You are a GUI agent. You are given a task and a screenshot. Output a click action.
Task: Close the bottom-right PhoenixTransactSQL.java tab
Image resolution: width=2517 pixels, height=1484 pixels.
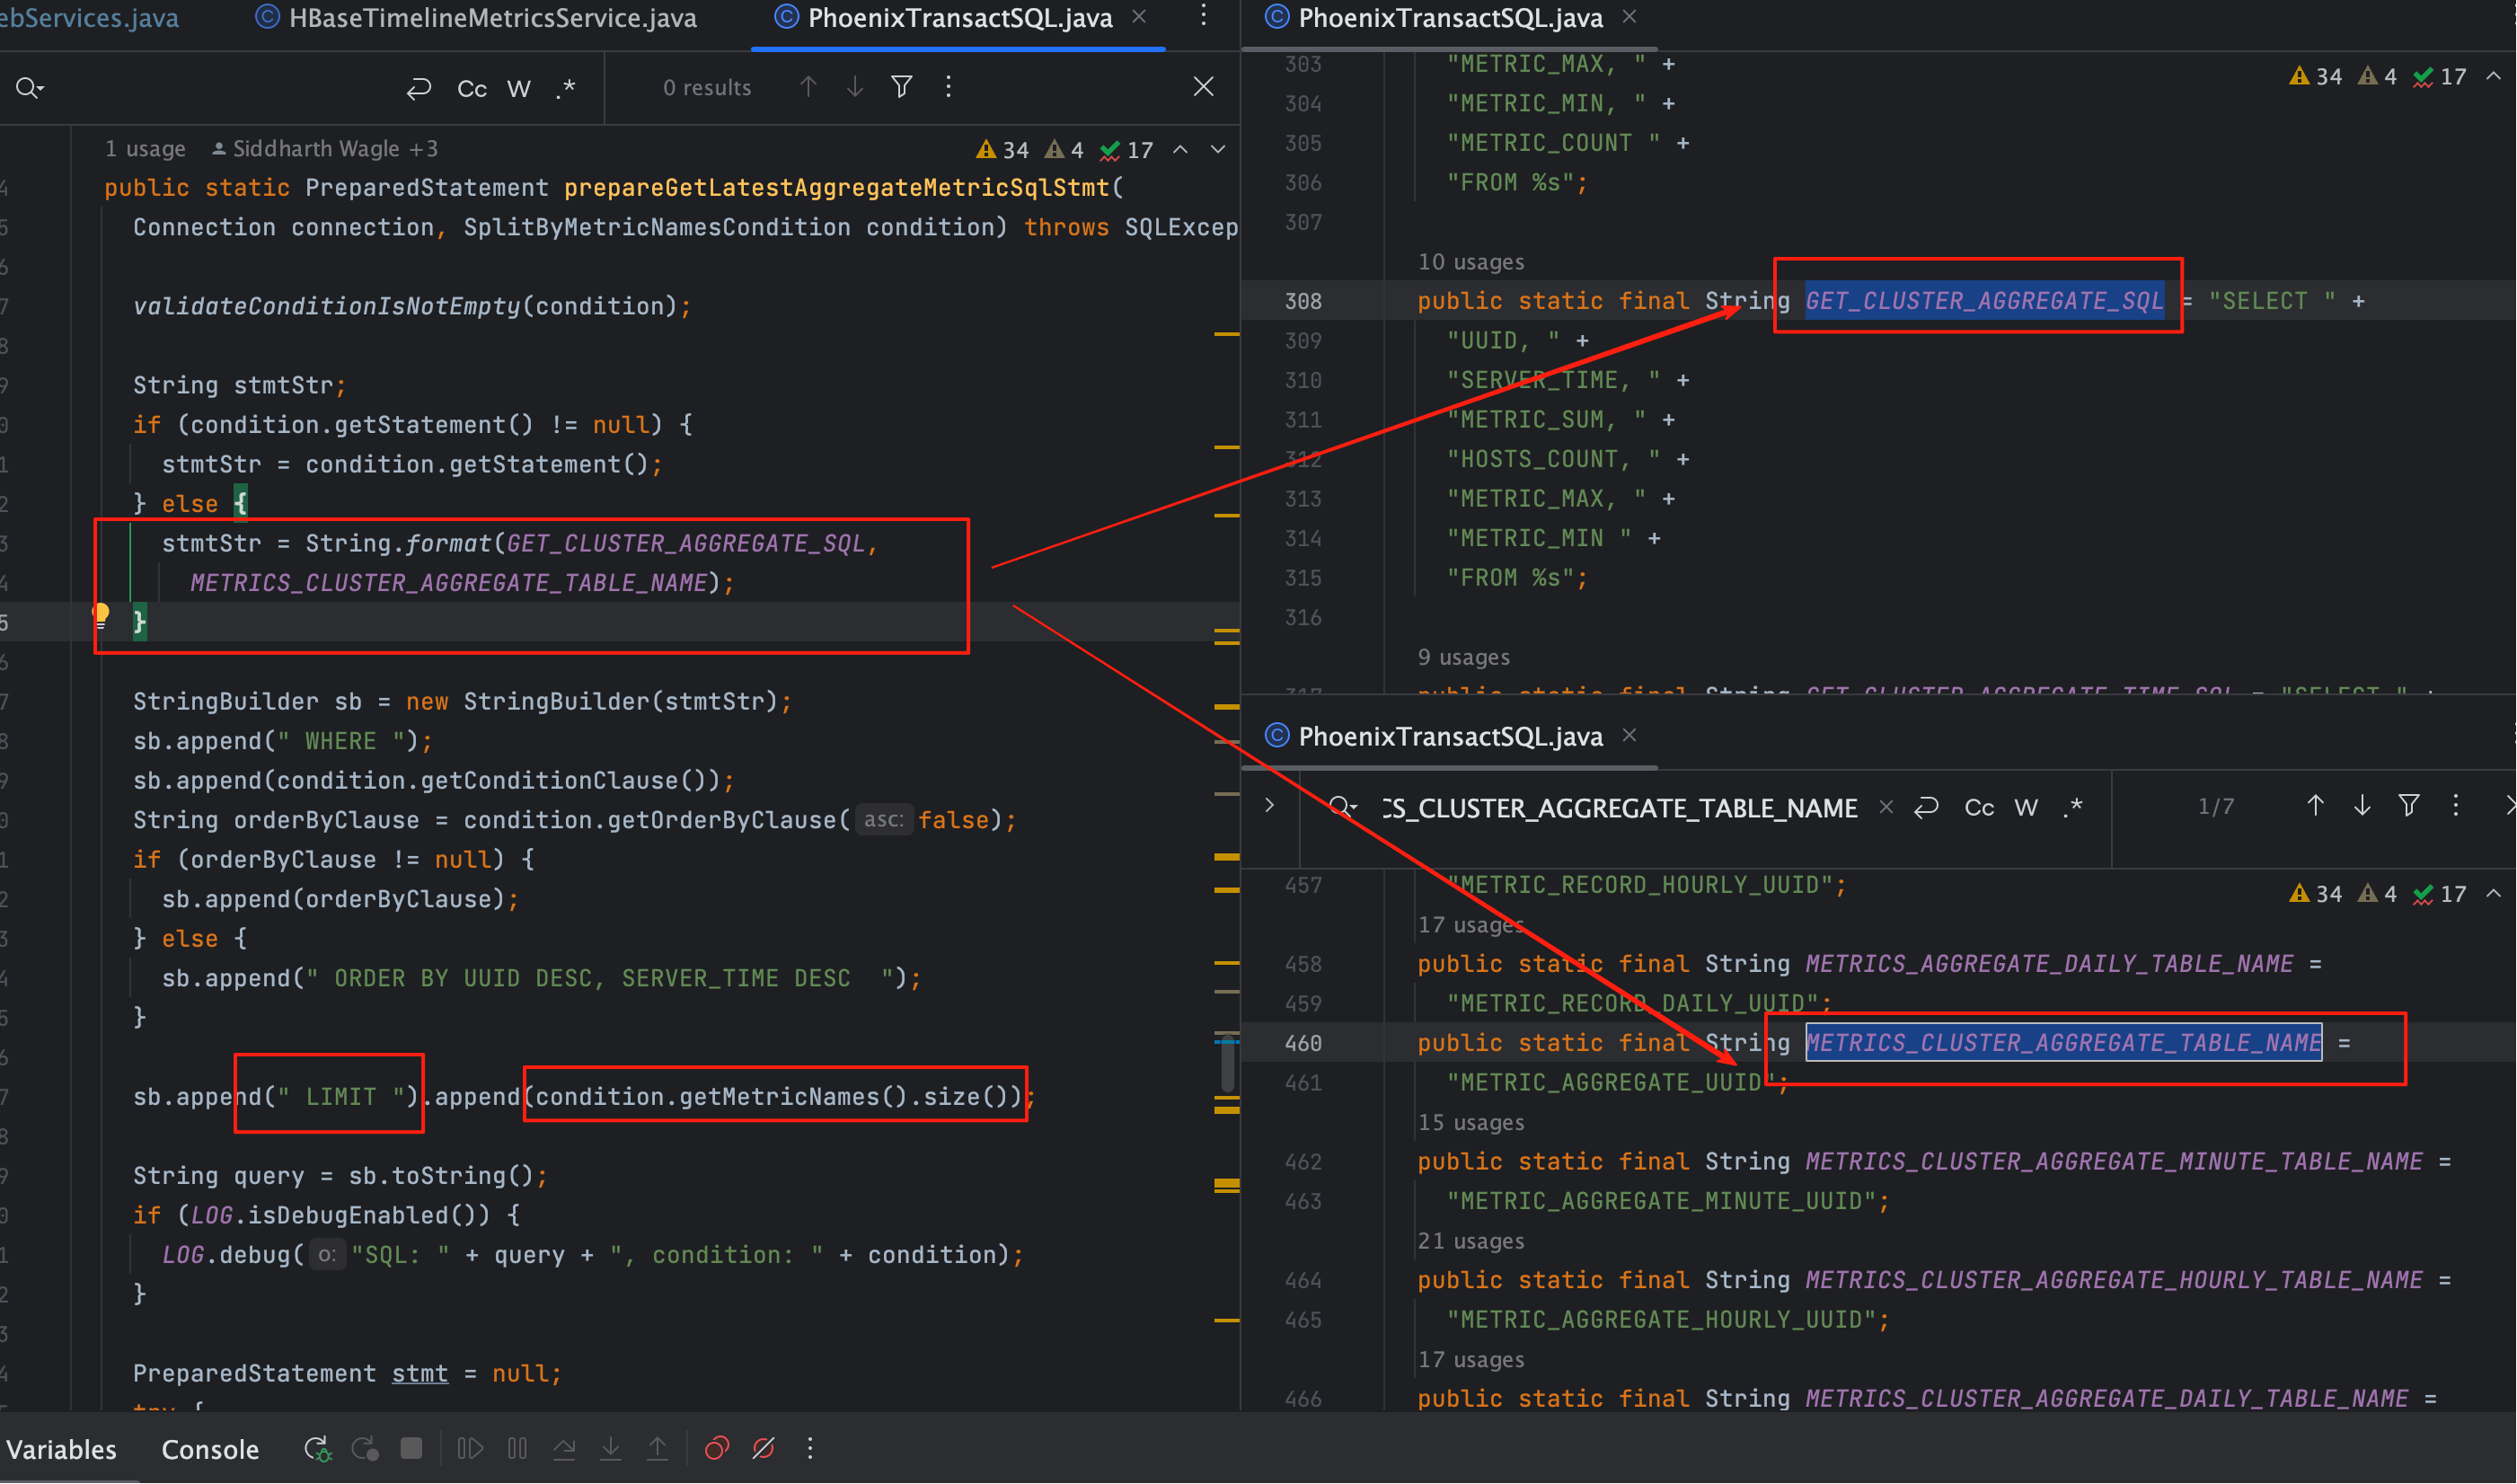tap(1629, 736)
